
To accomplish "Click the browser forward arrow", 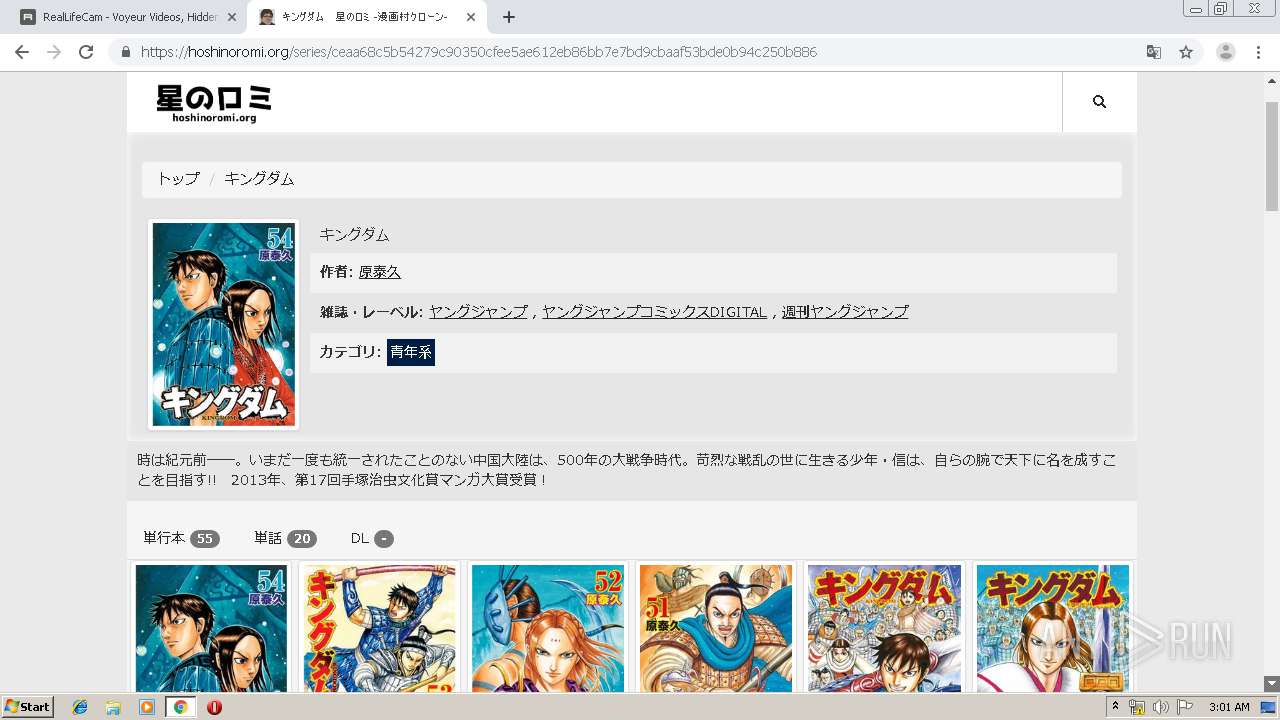I will (54, 52).
